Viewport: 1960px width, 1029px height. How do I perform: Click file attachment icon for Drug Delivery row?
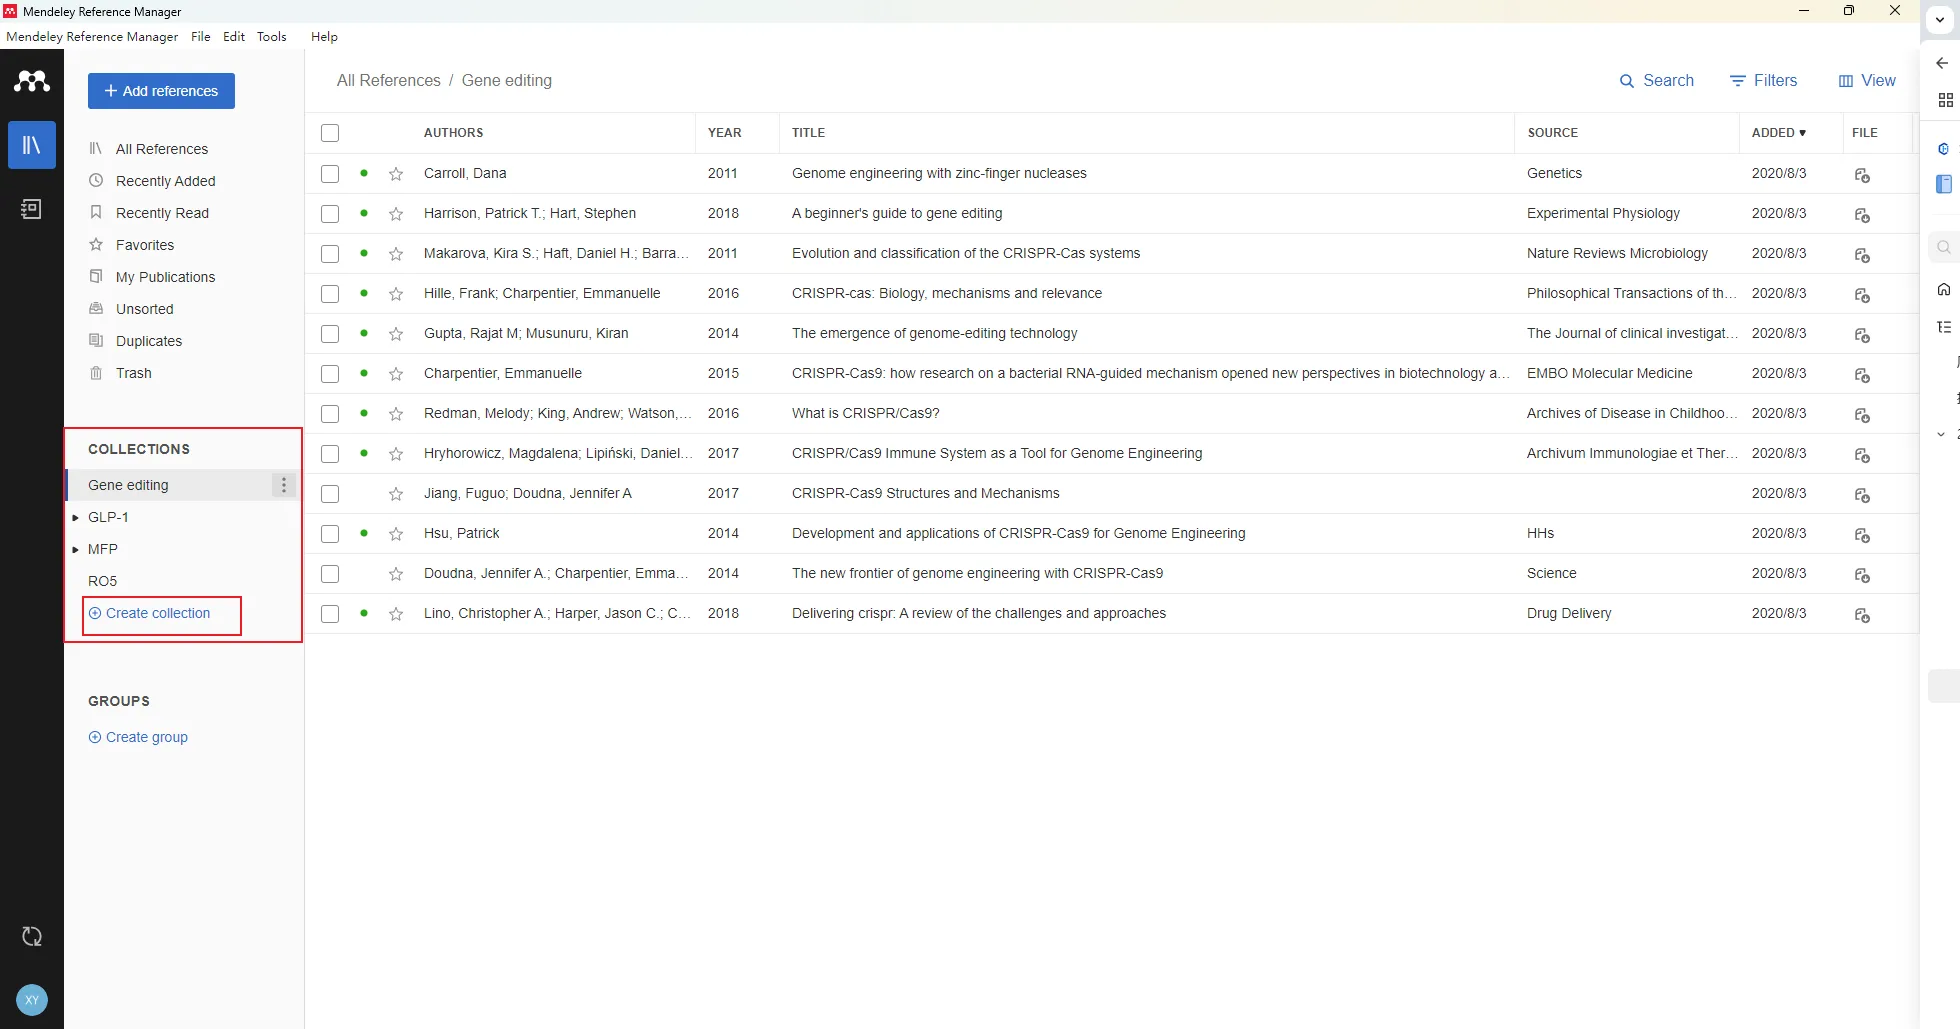[x=1862, y=615]
